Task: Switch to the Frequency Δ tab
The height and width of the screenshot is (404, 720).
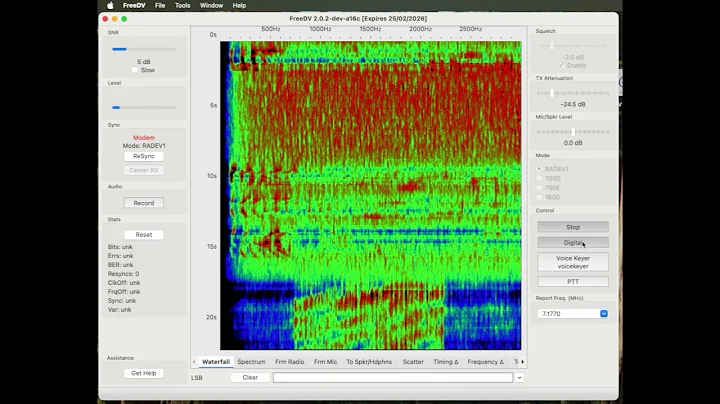Action: (485, 362)
